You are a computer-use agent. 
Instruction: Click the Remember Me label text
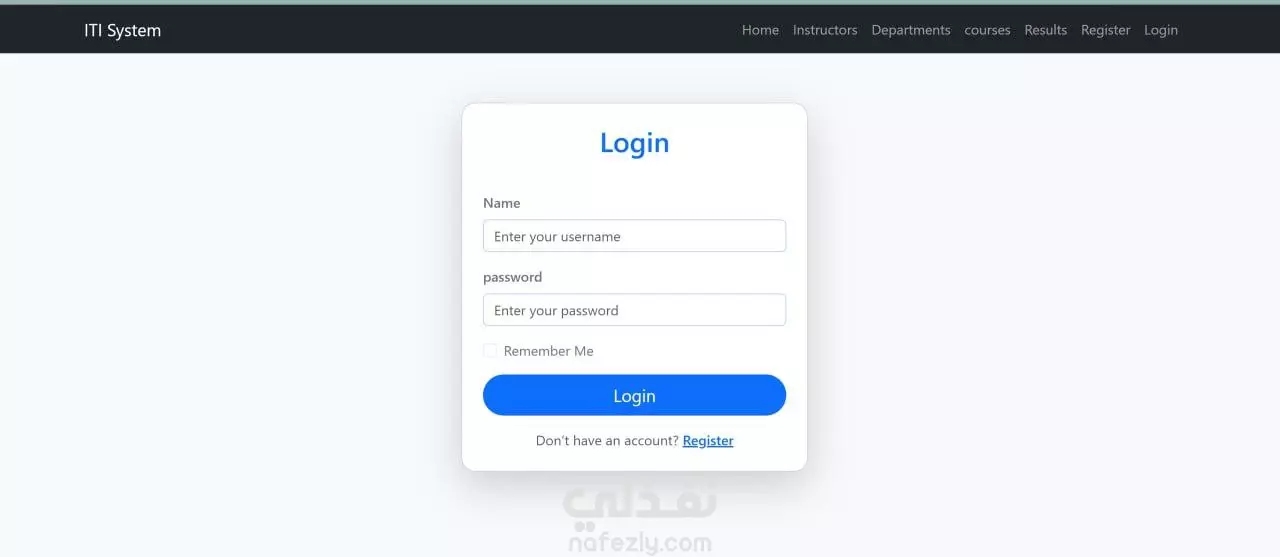[548, 351]
